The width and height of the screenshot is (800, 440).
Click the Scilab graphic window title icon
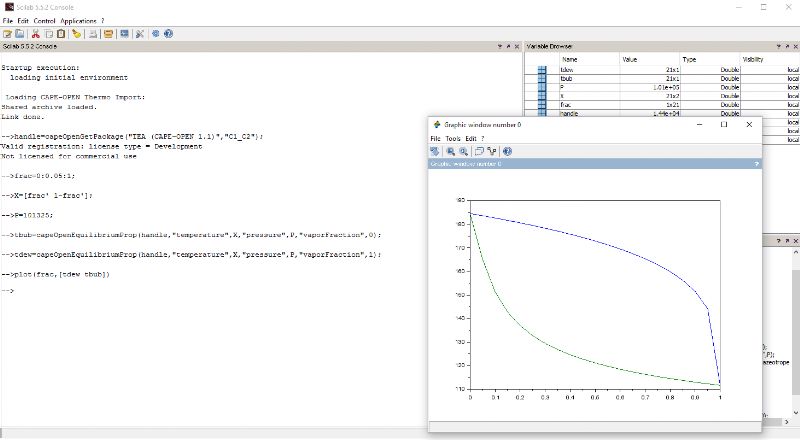coord(437,125)
